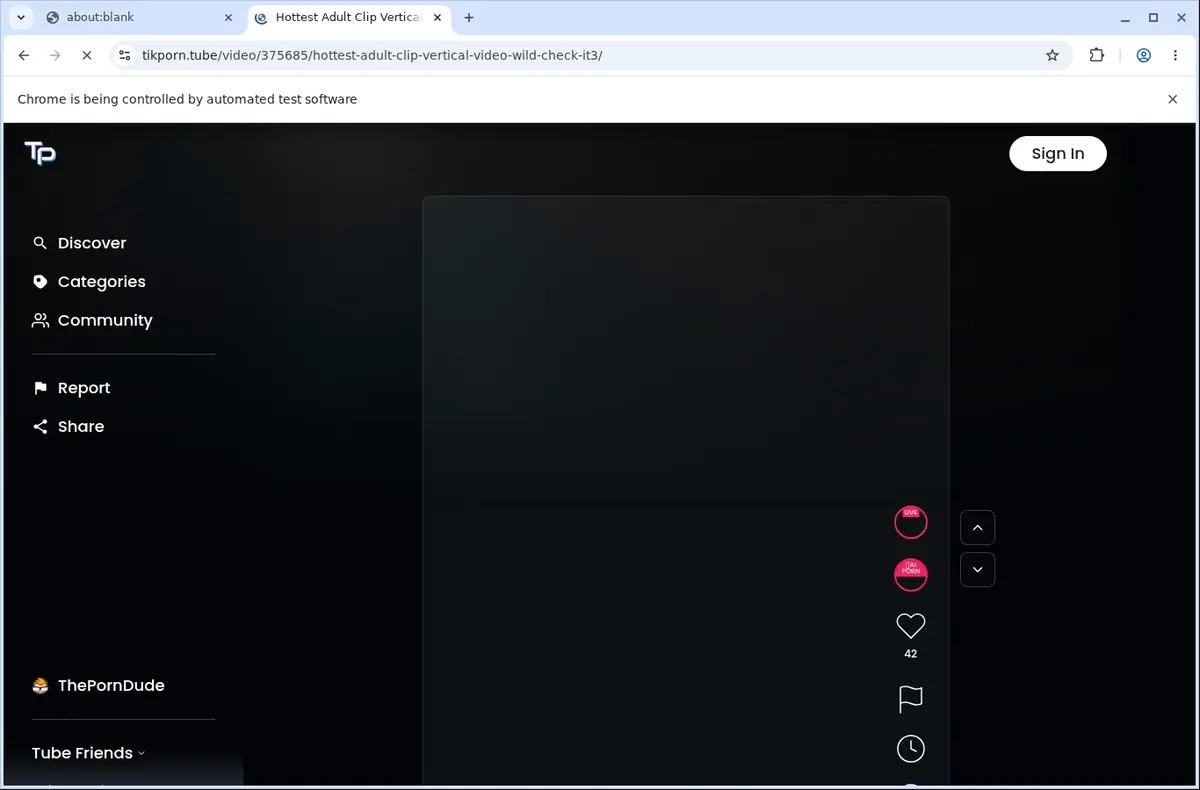Close the about:blank tab
This screenshot has width=1200, height=790.
(228, 17)
